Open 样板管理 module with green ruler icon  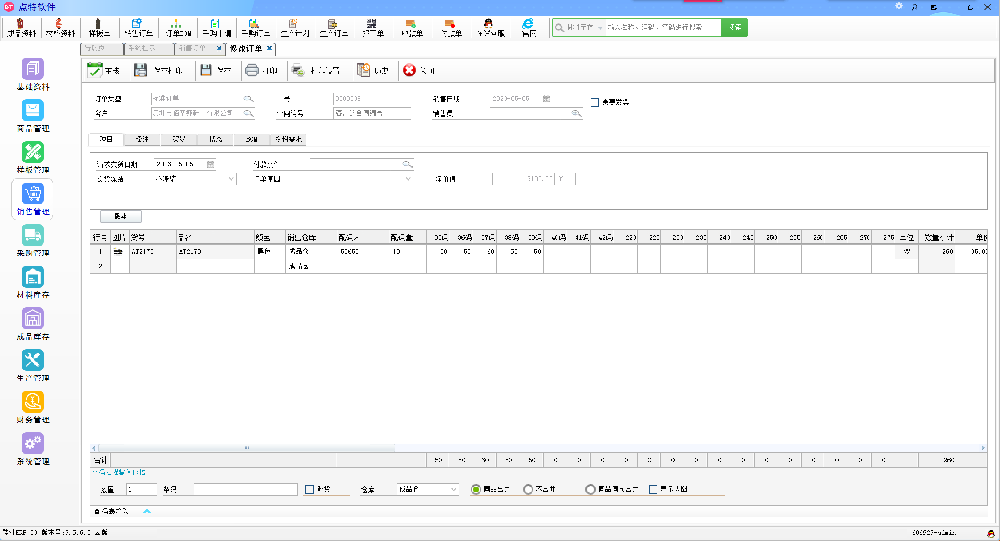(33, 158)
